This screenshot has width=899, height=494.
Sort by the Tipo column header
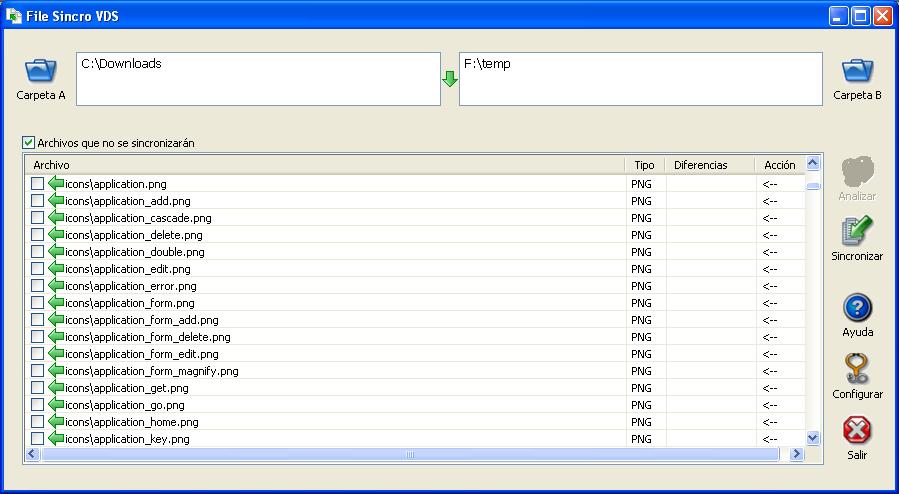coord(645,165)
